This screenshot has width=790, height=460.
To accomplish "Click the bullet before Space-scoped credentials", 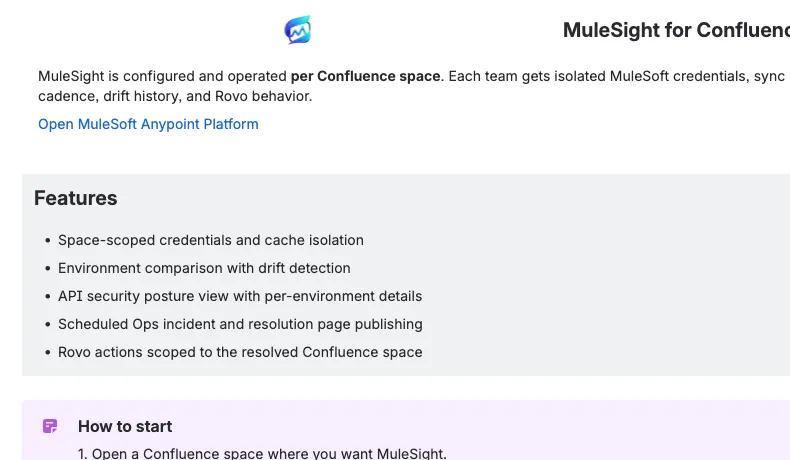I will (x=47, y=241).
